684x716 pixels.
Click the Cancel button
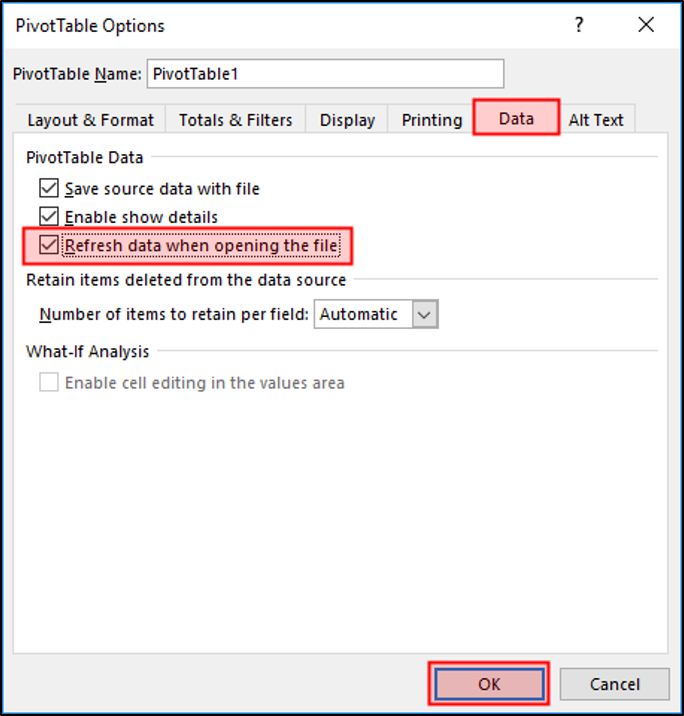coord(614,684)
